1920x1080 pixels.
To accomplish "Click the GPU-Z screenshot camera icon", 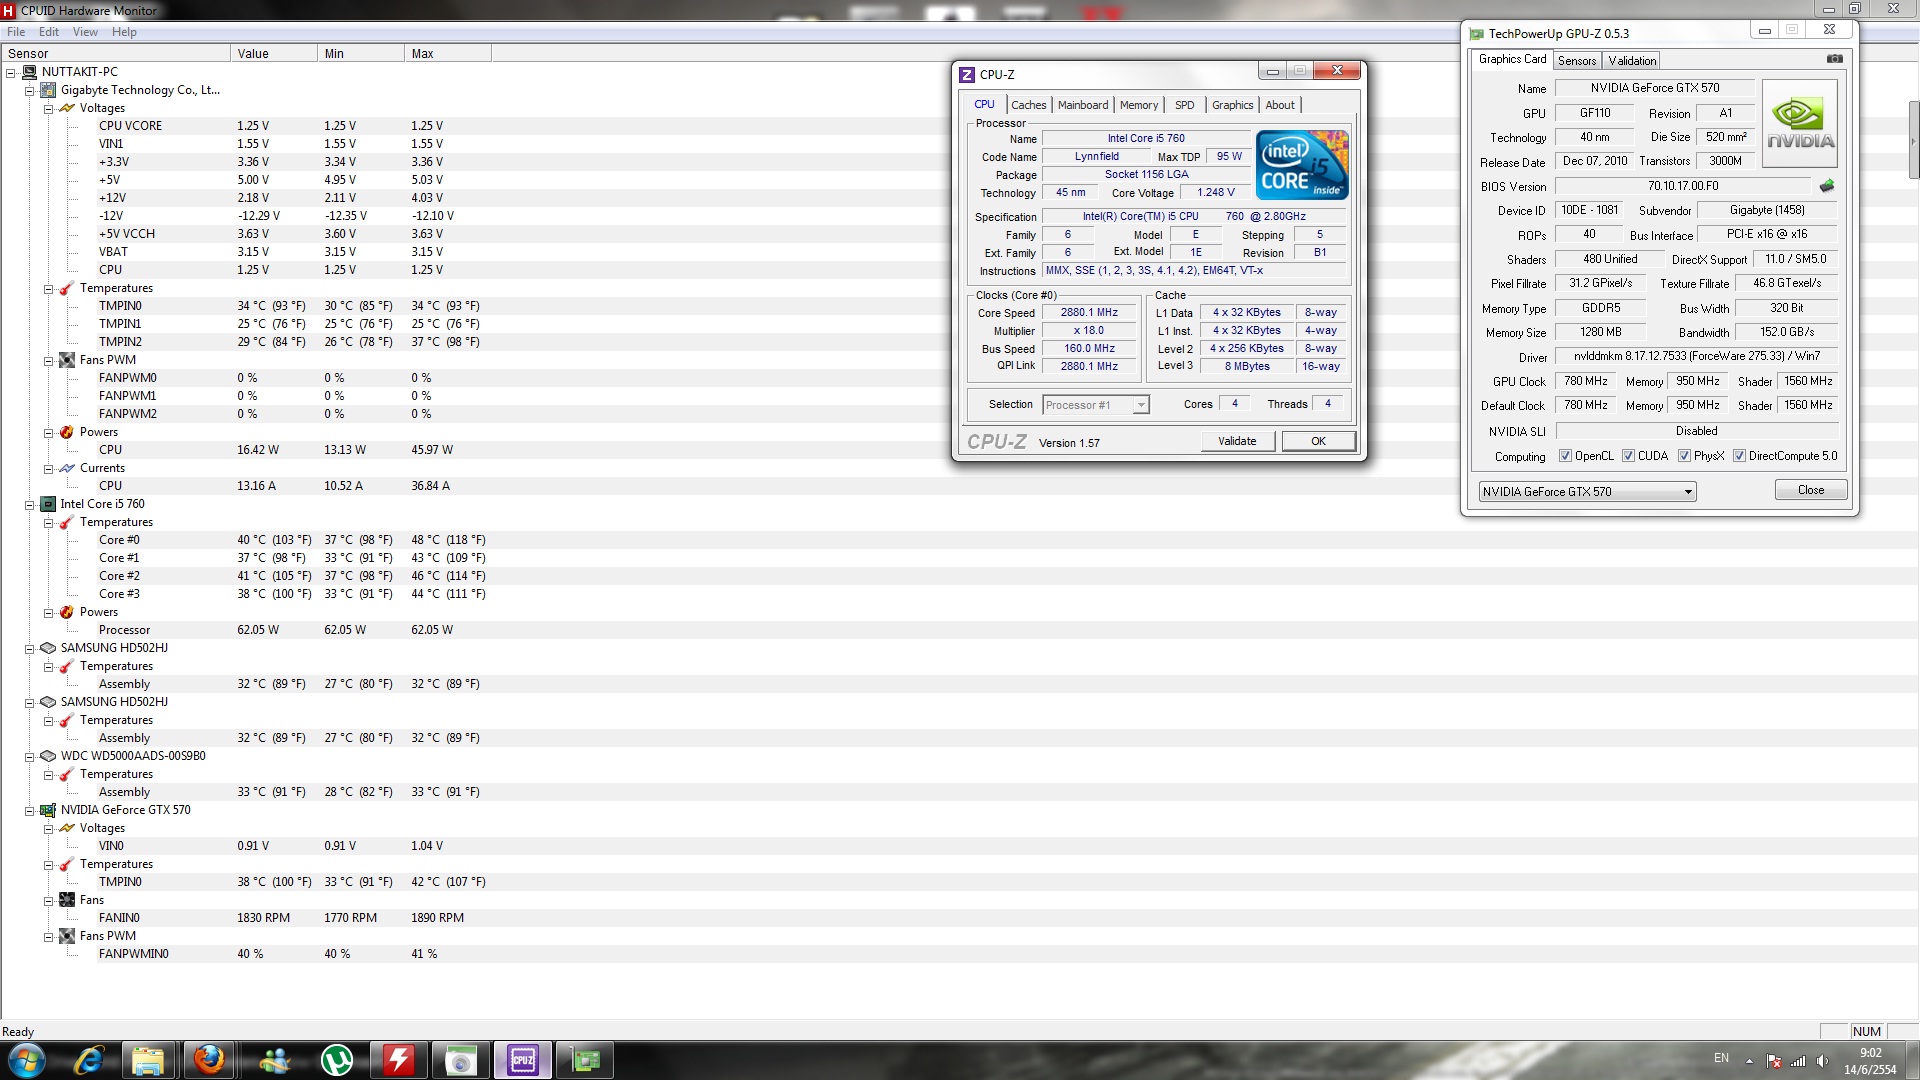I will pyautogui.click(x=1834, y=59).
